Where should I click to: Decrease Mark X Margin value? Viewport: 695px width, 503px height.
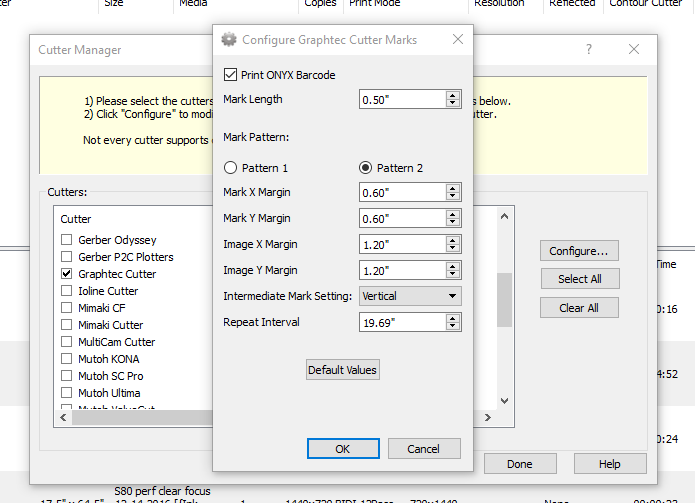pos(453,196)
